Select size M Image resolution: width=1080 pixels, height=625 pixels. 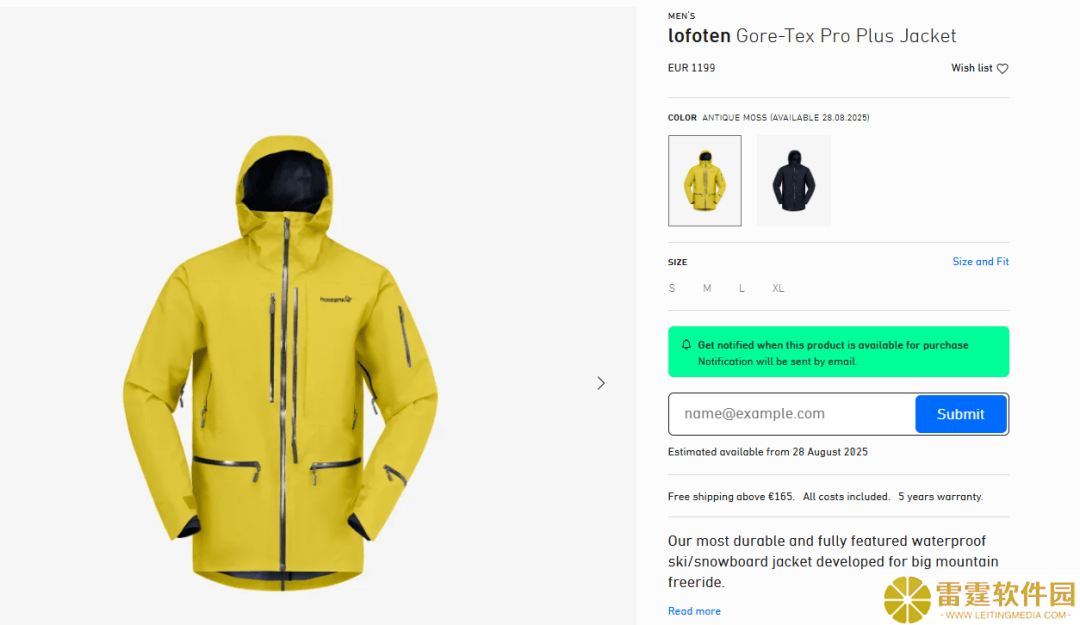point(707,288)
